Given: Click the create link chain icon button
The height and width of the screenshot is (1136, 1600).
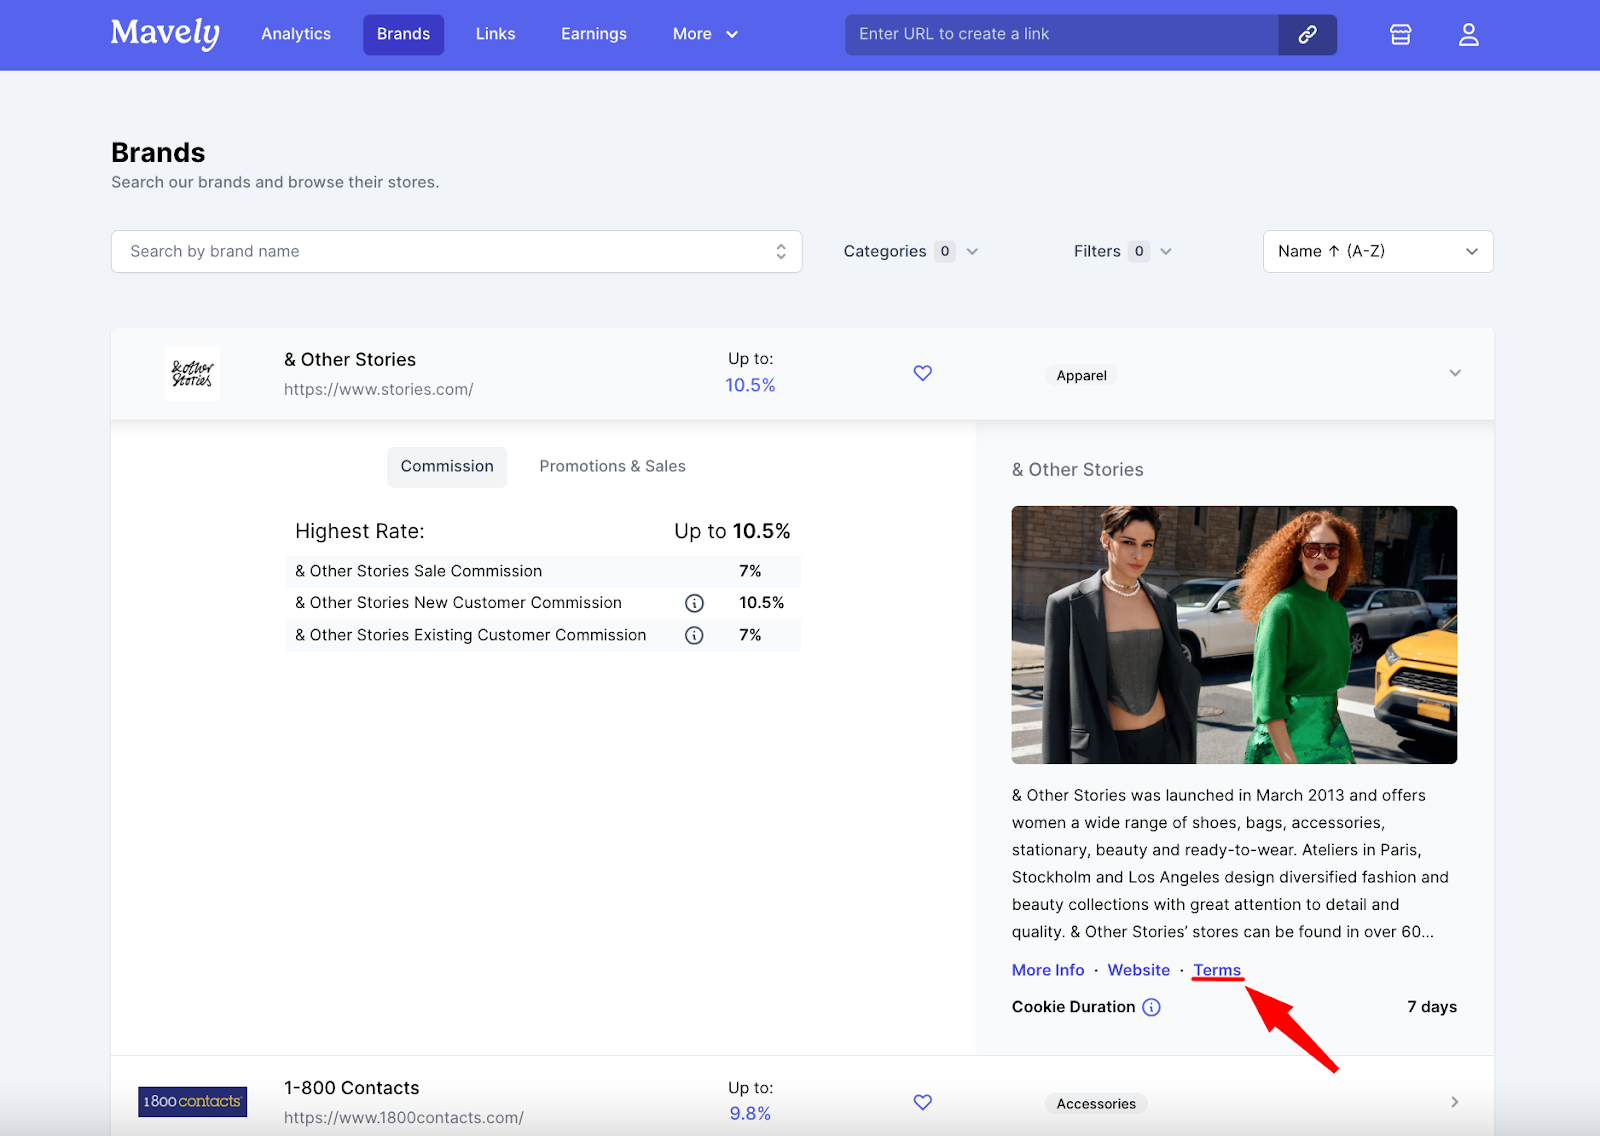Looking at the screenshot, I should tap(1307, 35).
